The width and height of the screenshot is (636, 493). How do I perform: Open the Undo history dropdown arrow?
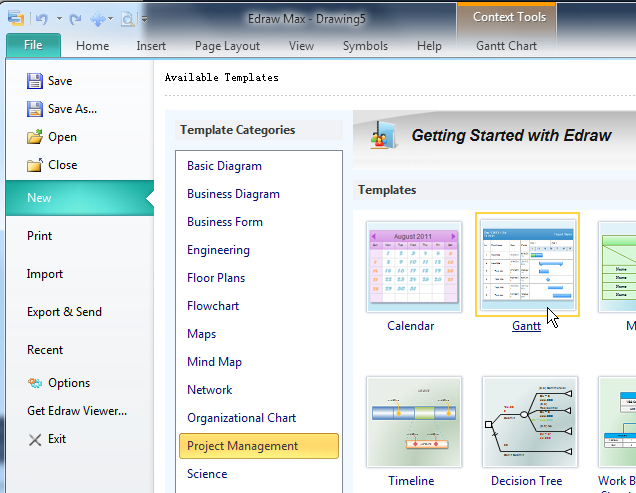(59, 18)
